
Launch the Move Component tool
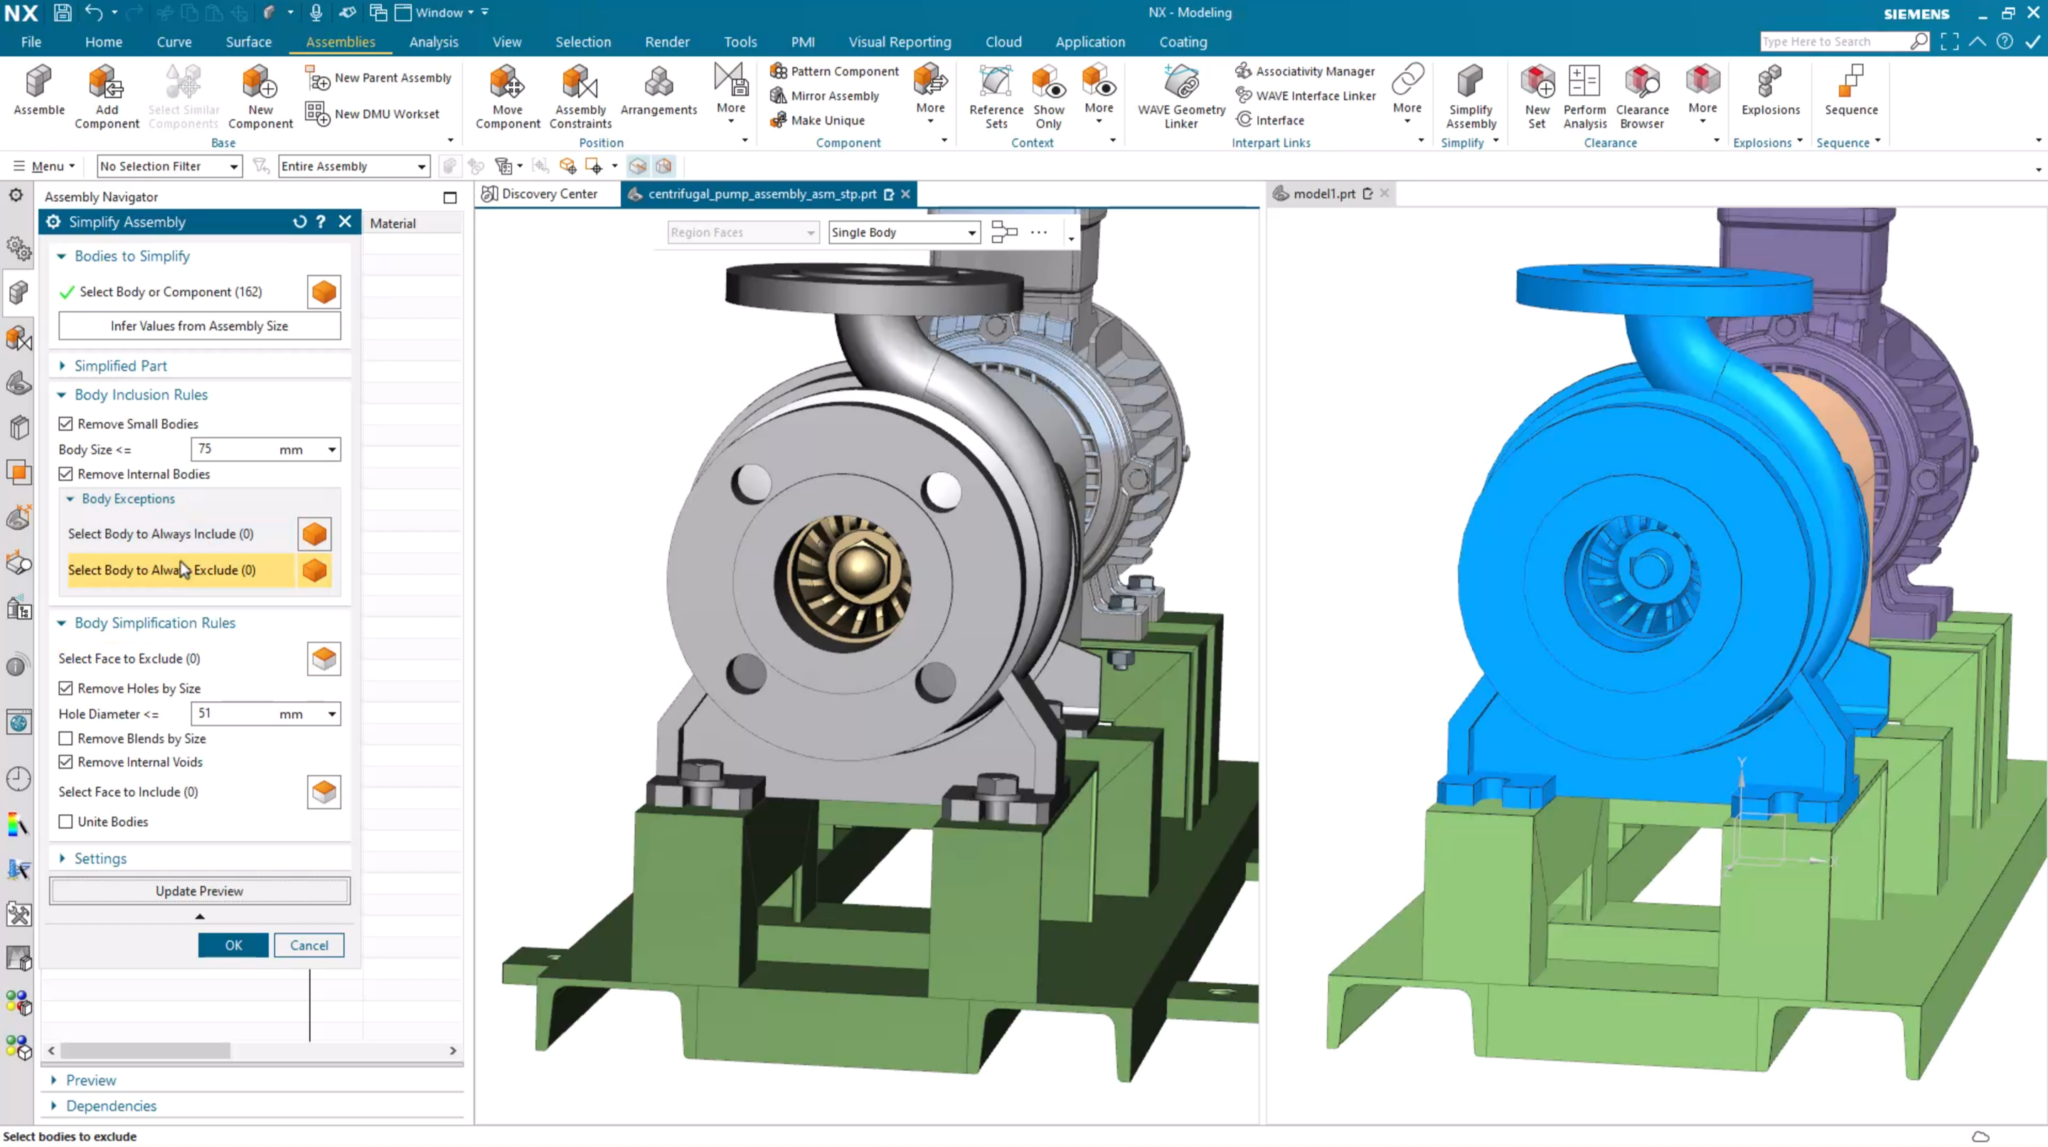[508, 95]
